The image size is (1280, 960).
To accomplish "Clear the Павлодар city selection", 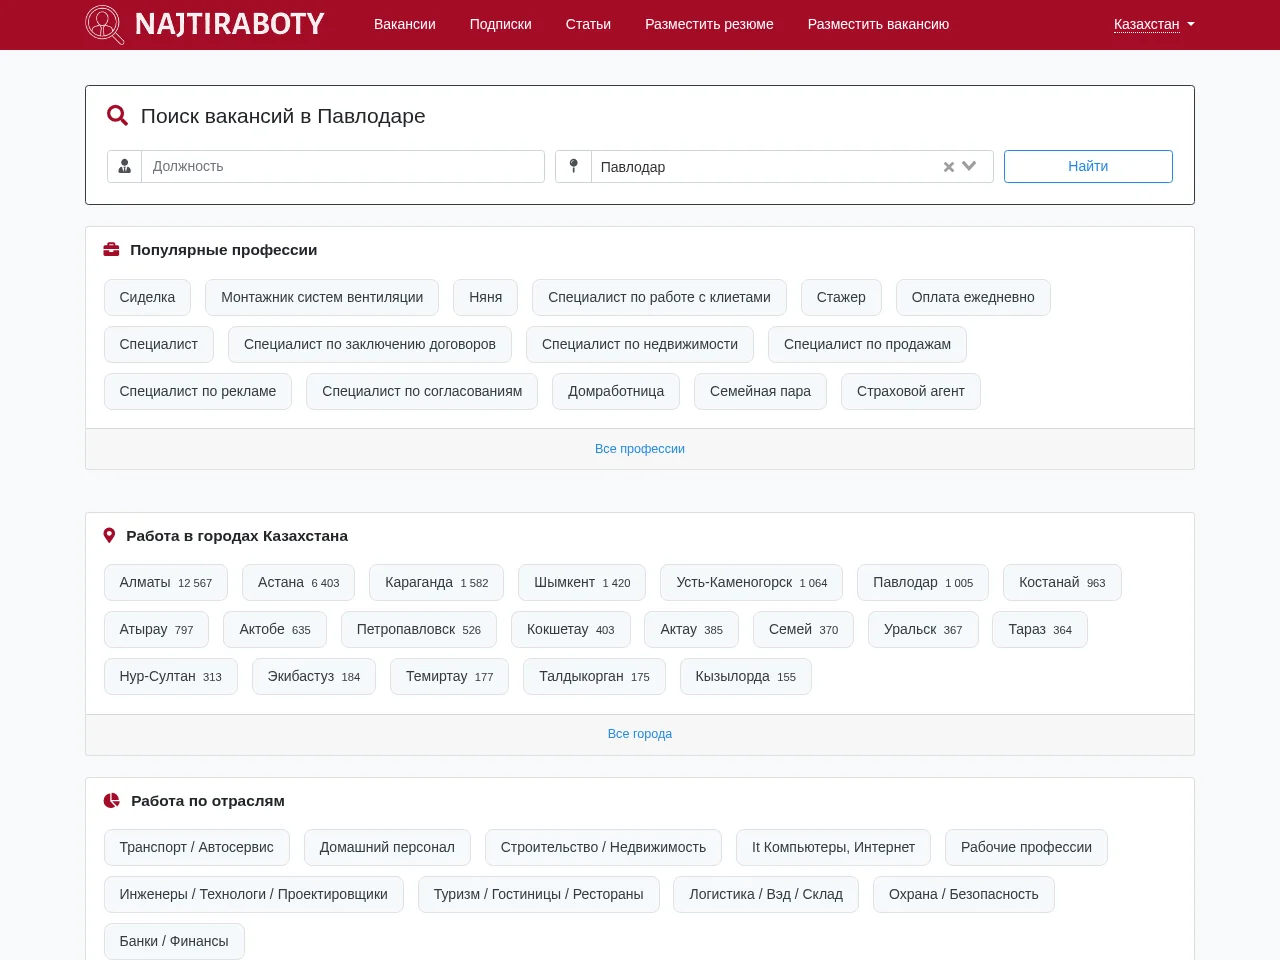I will (x=949, y=167).
